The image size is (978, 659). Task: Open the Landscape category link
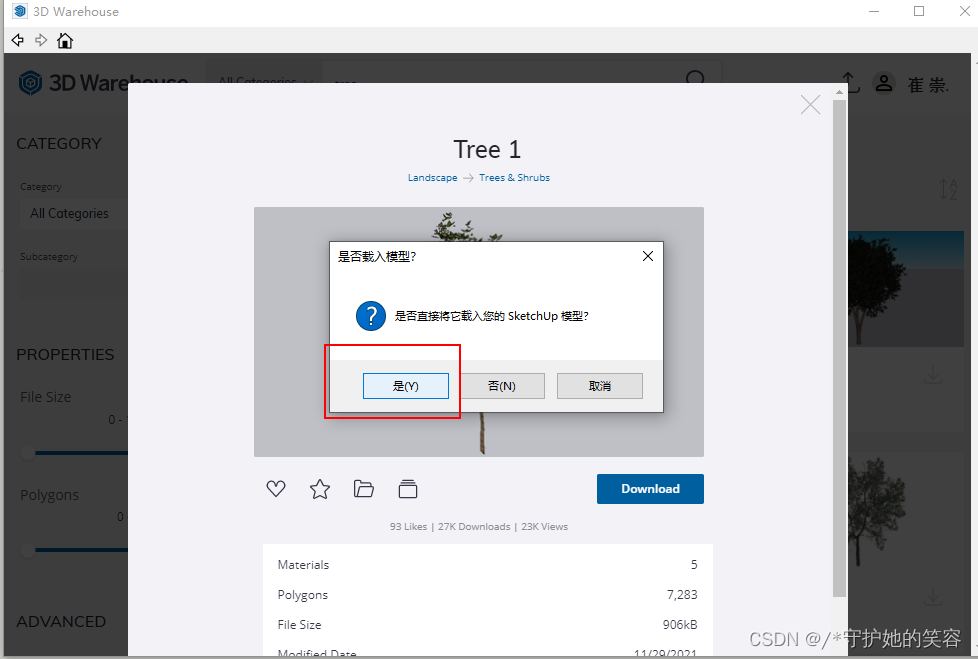432,178
